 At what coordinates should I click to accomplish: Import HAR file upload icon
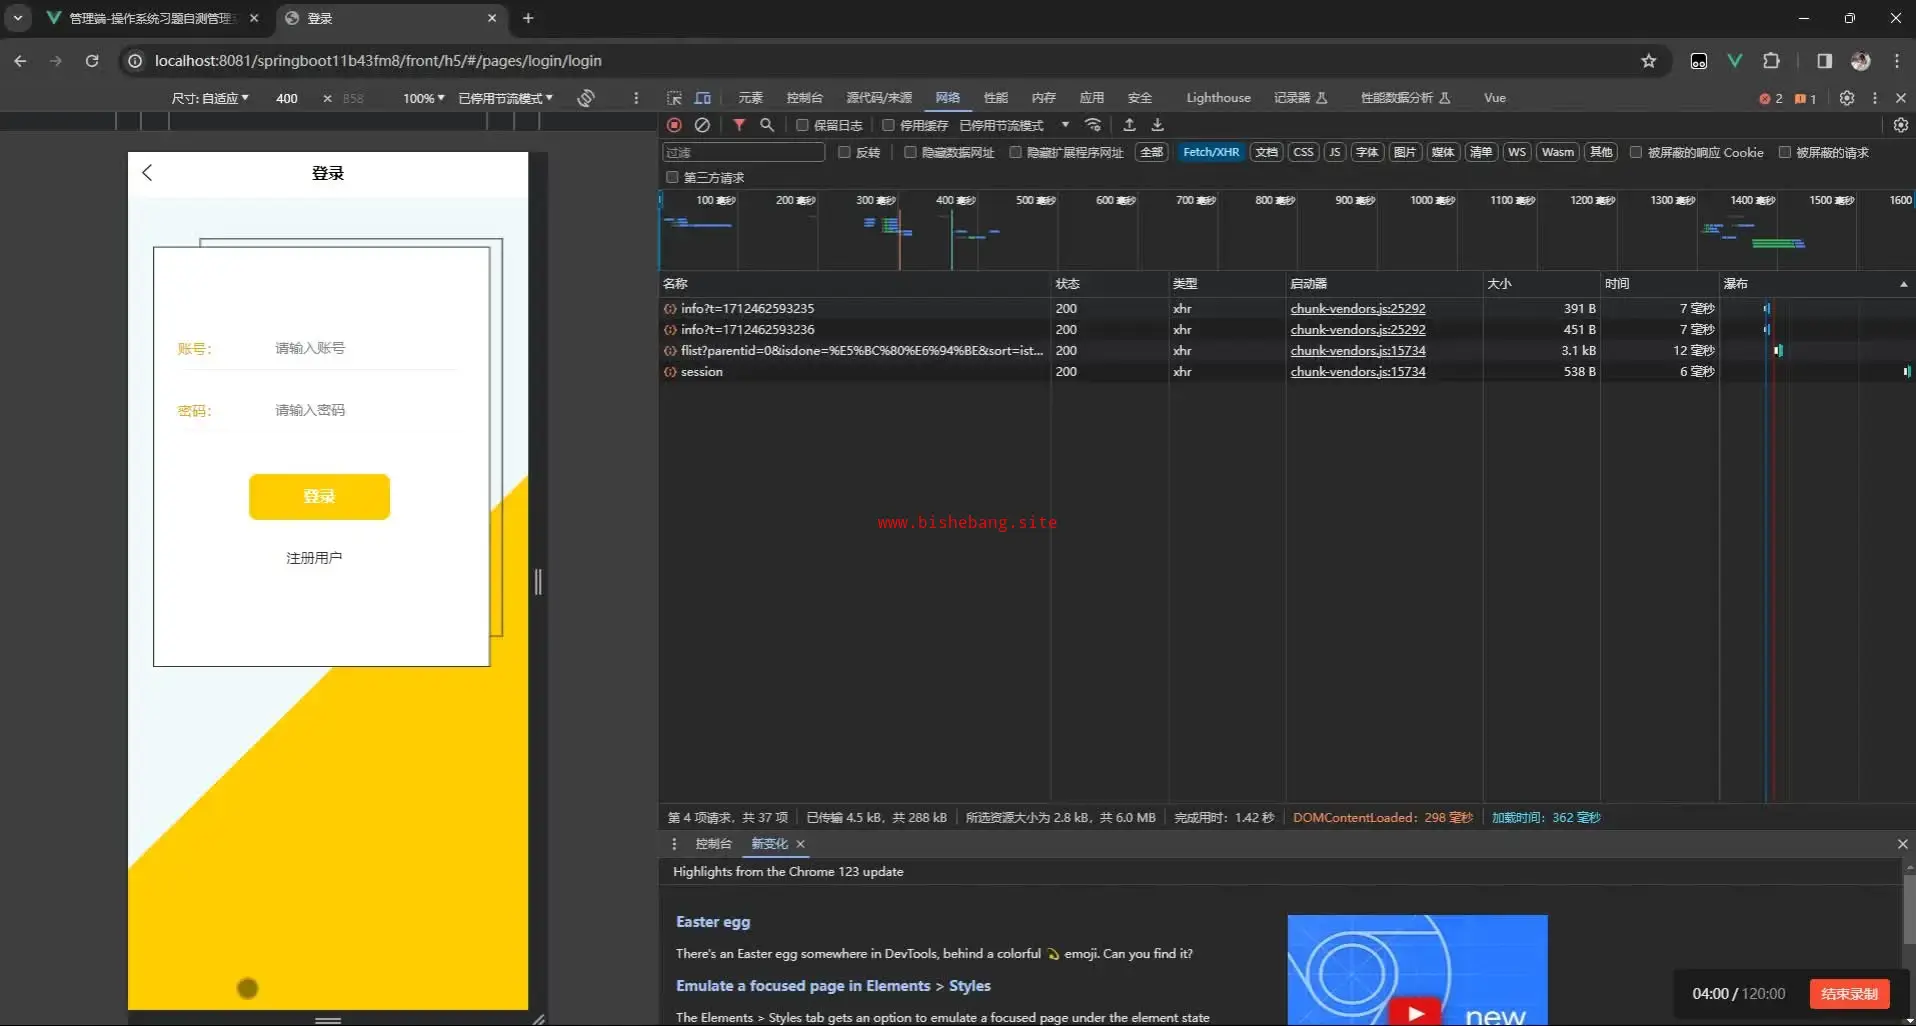pos(1129,125)
